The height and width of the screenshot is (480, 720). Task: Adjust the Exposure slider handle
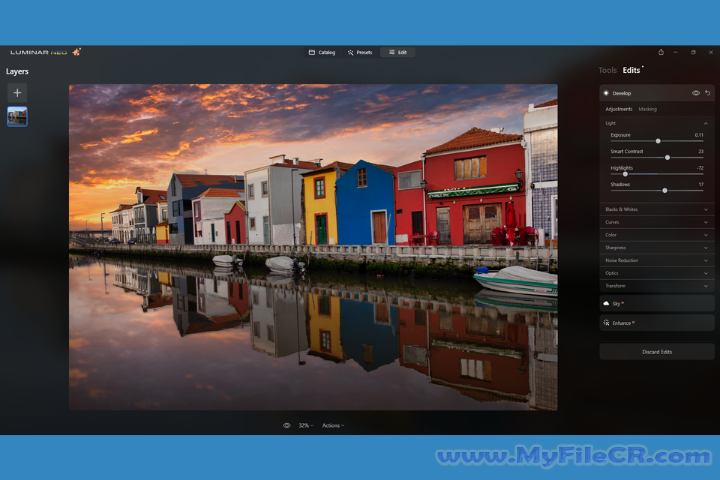(658, 141)
